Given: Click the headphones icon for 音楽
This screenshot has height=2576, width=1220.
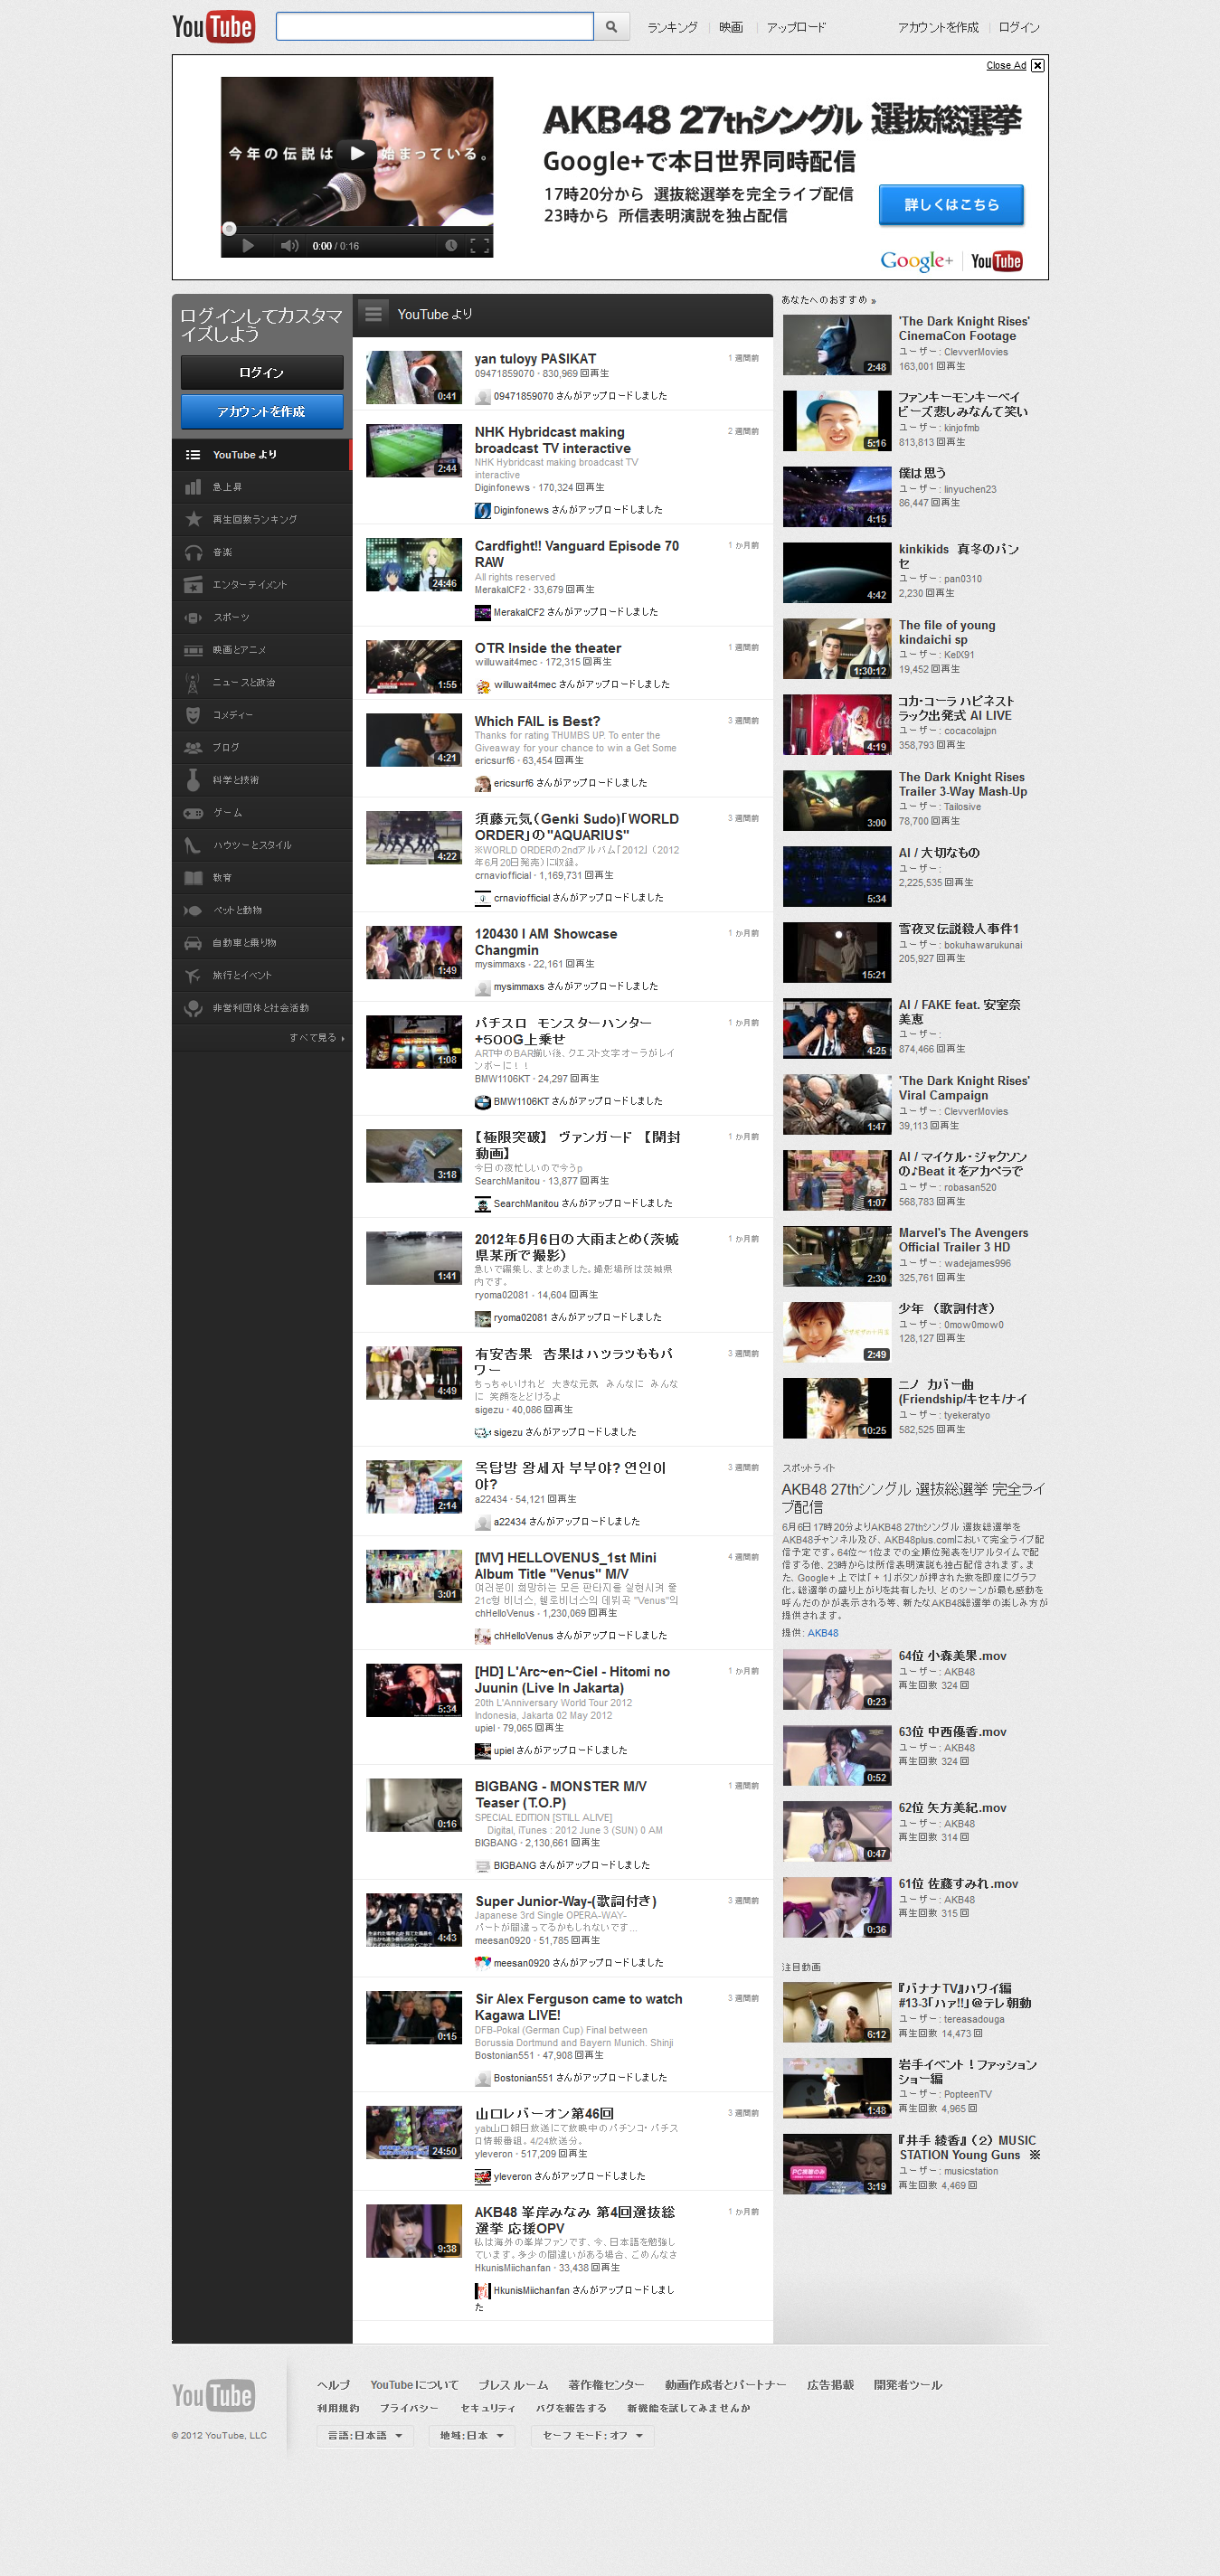Looking at the screenshot, I should pos(193,552).
